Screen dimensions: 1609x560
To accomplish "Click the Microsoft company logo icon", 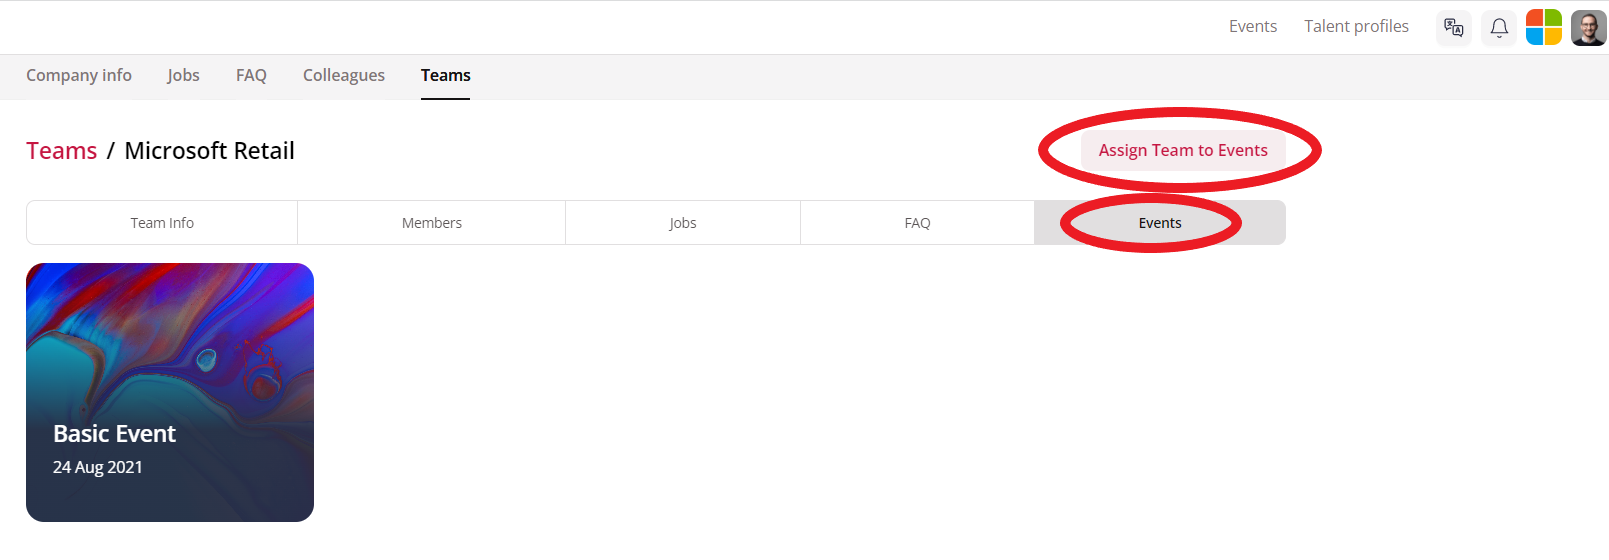I will 1544,28.
